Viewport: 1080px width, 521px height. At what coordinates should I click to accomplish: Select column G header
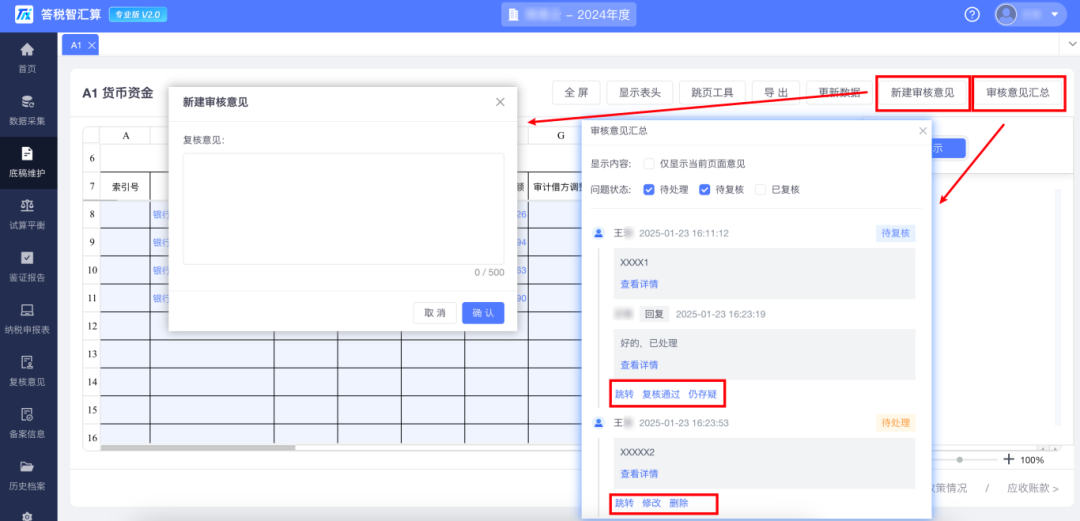[561, 136]
